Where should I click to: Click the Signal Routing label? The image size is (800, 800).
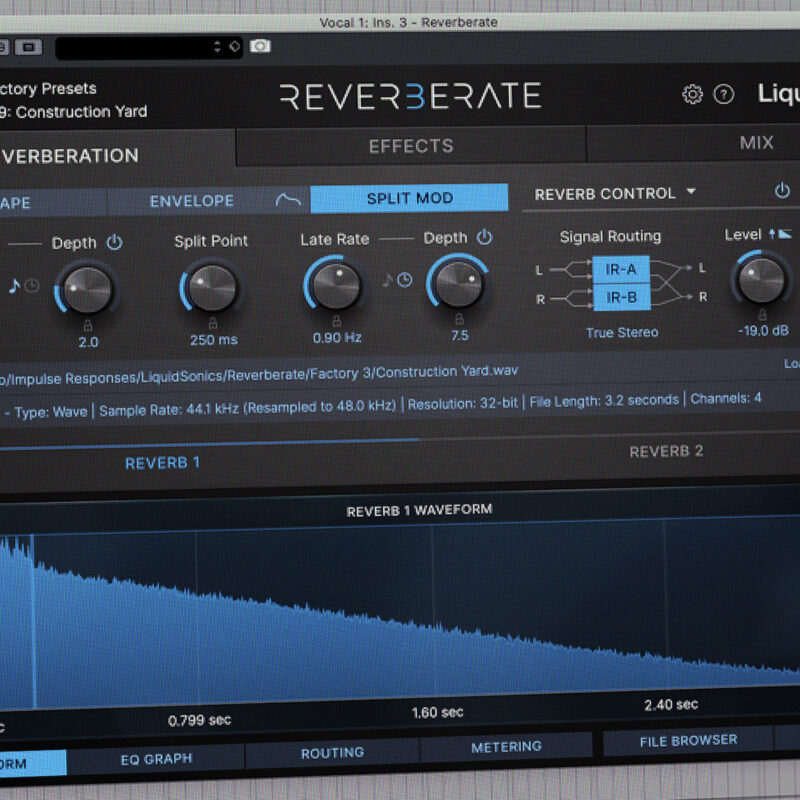pos(610,236)
